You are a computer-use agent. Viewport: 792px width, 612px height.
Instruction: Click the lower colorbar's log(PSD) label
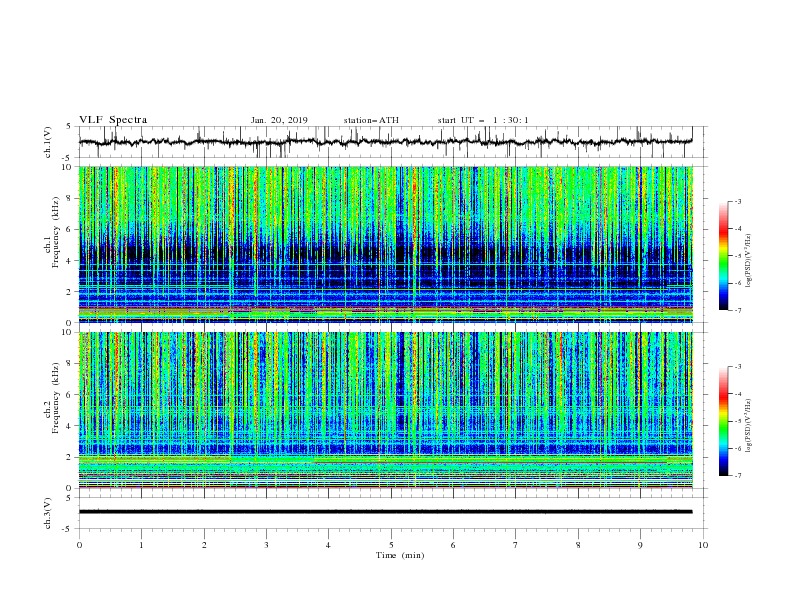(748, 423)
